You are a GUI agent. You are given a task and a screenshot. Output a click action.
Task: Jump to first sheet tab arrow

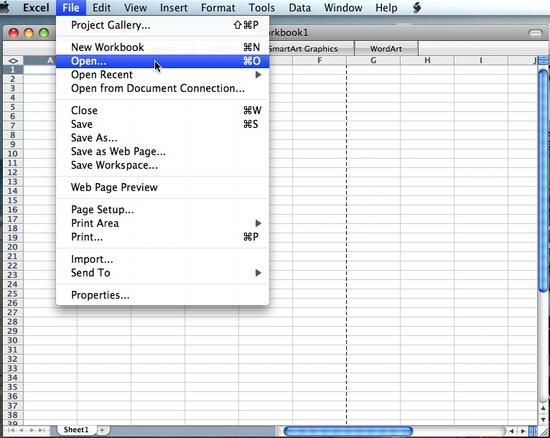[x=11, y=430]
